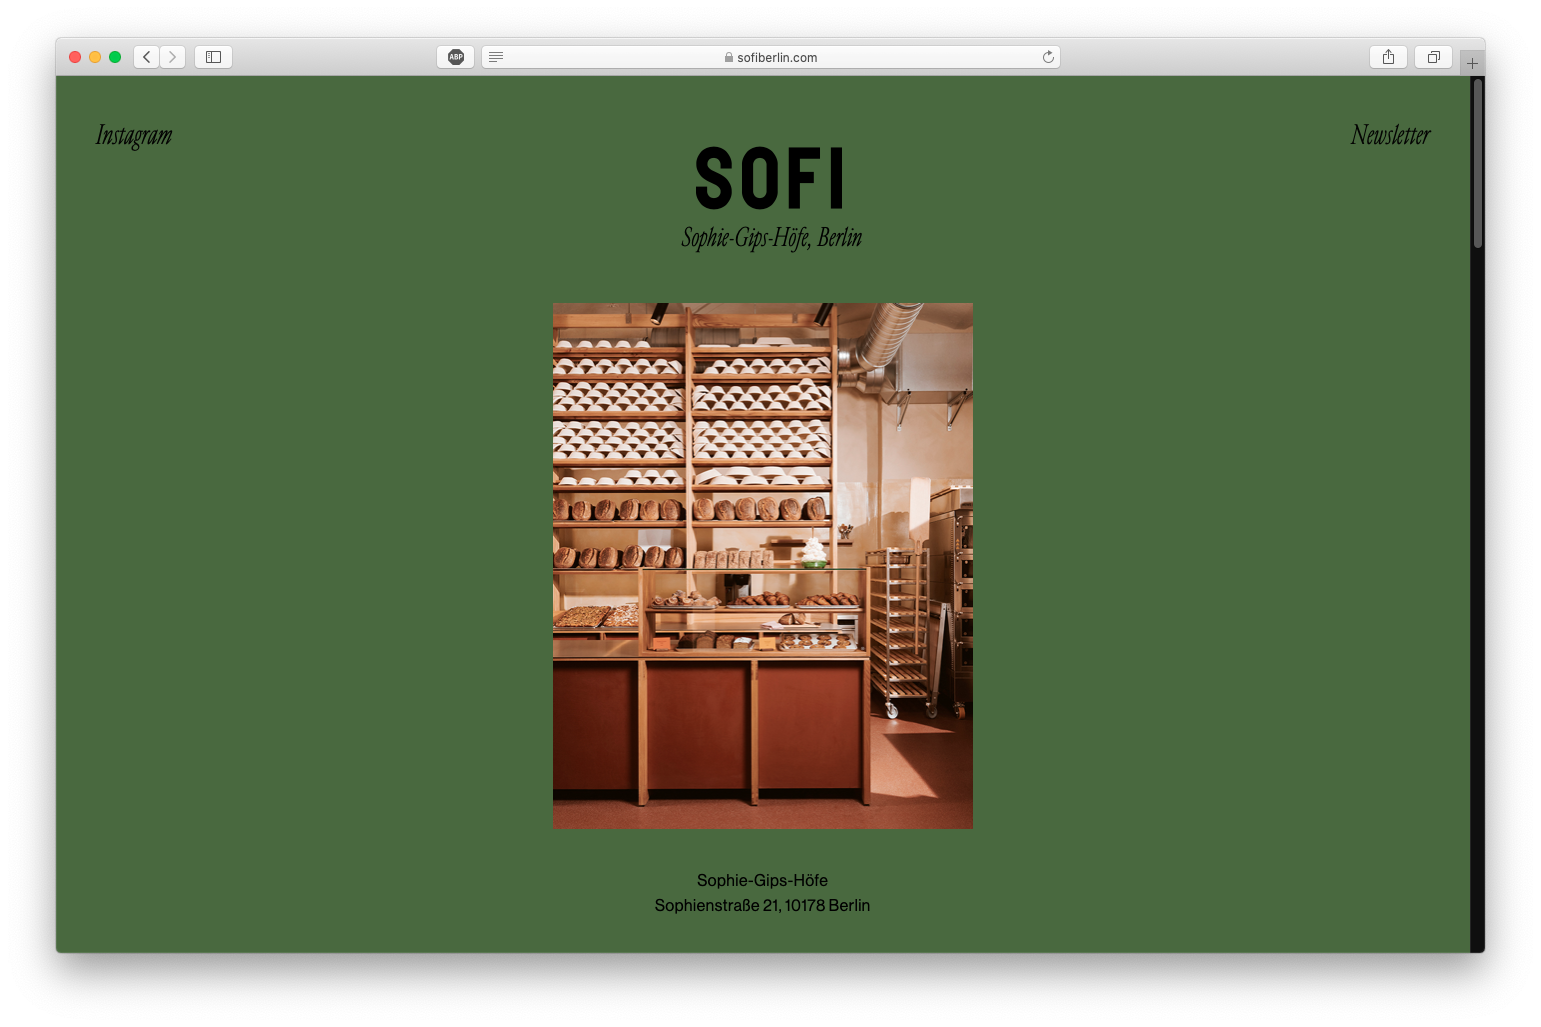
Task: Add a new tab with plus button
Action: pos(1472,63)
